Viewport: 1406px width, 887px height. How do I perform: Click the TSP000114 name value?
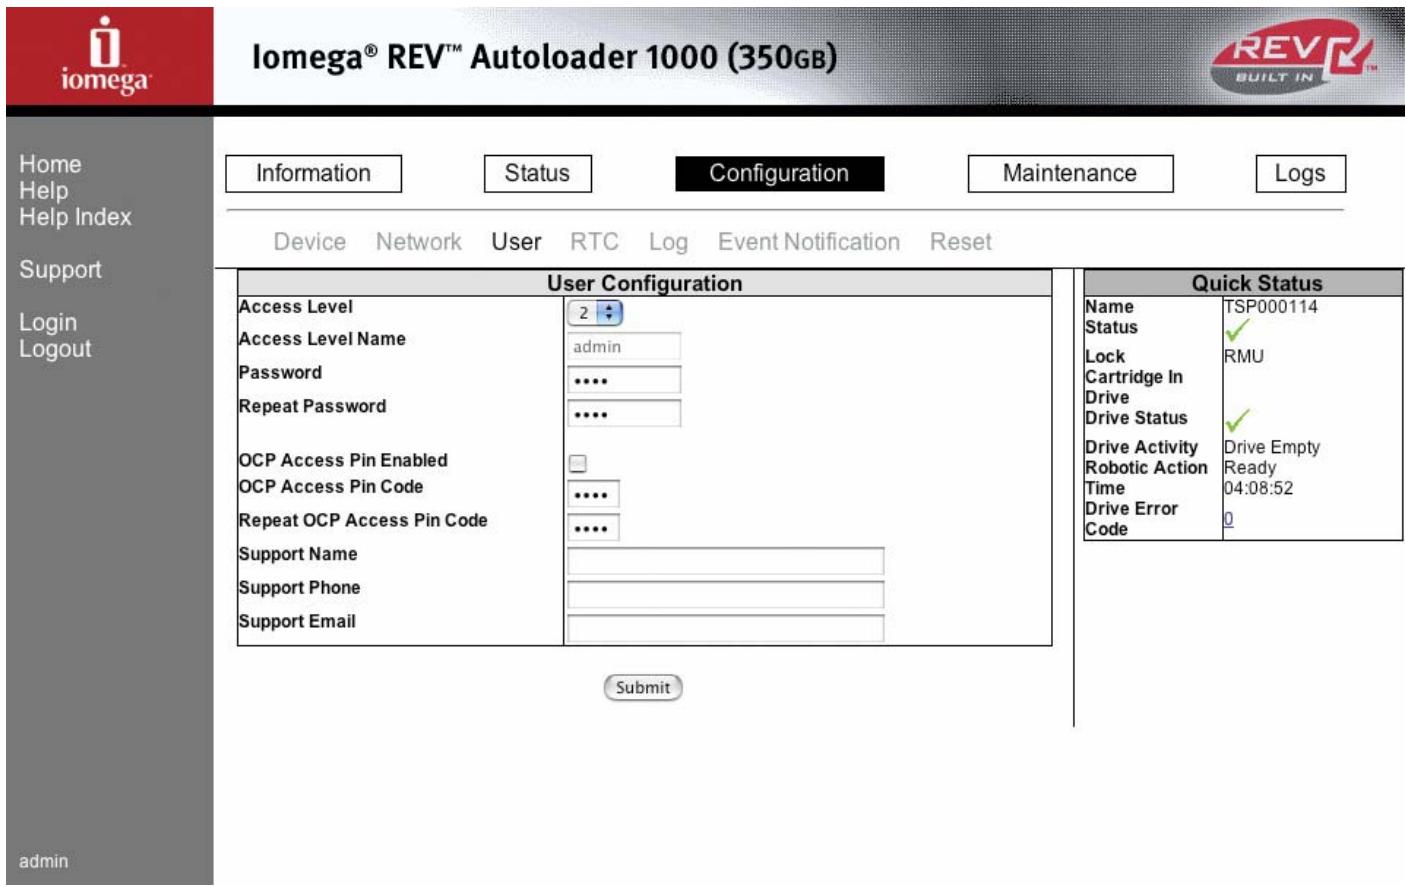click(1271, 307)
